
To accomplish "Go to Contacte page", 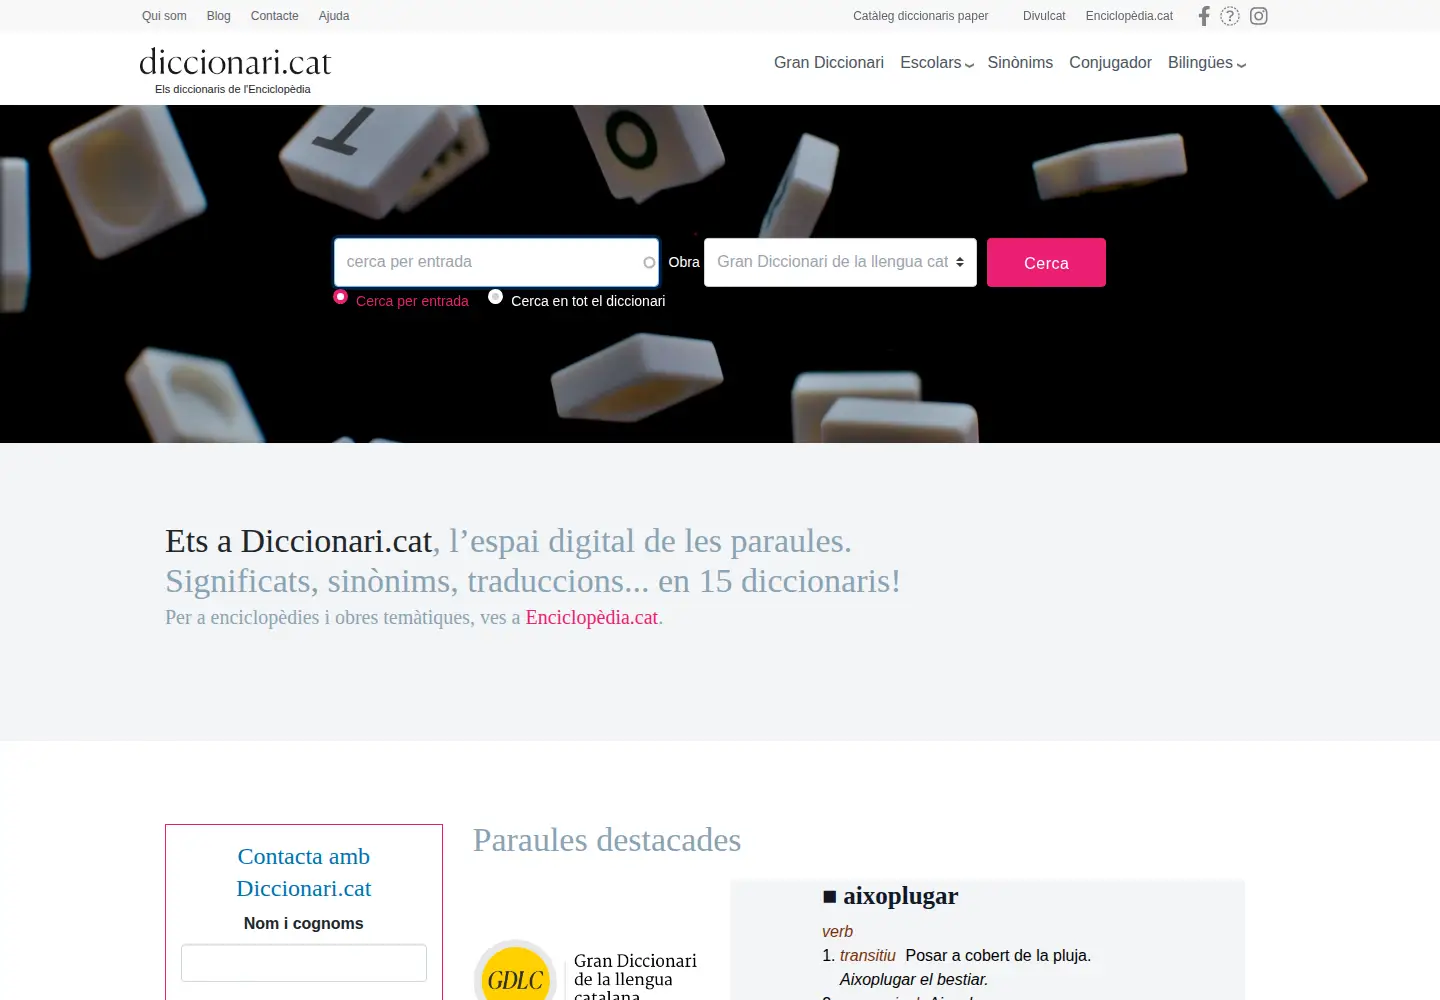I will [274, 16].
